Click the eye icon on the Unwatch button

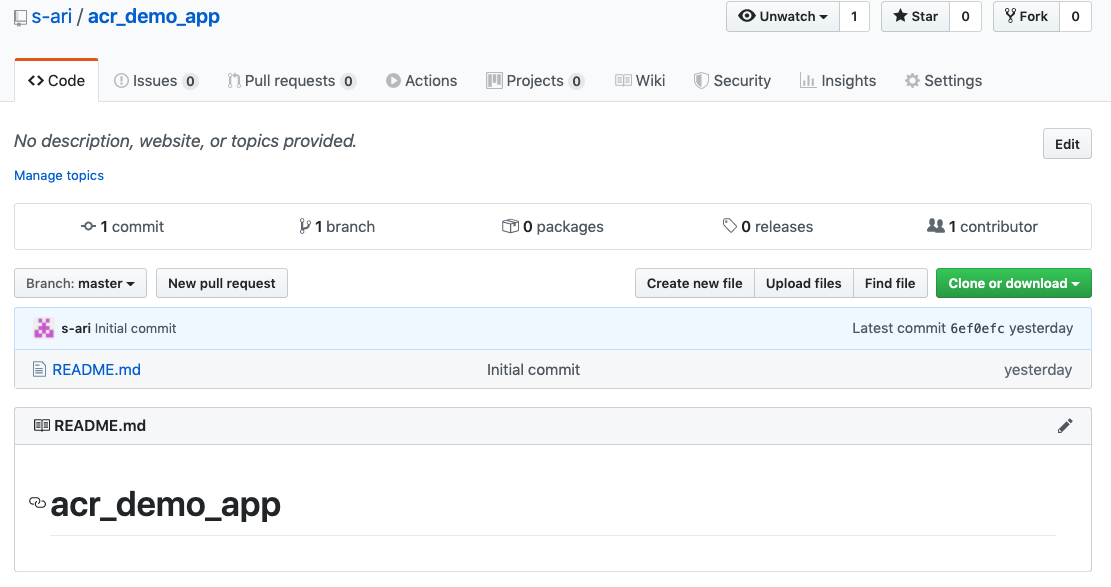click(x=747, y=16)
